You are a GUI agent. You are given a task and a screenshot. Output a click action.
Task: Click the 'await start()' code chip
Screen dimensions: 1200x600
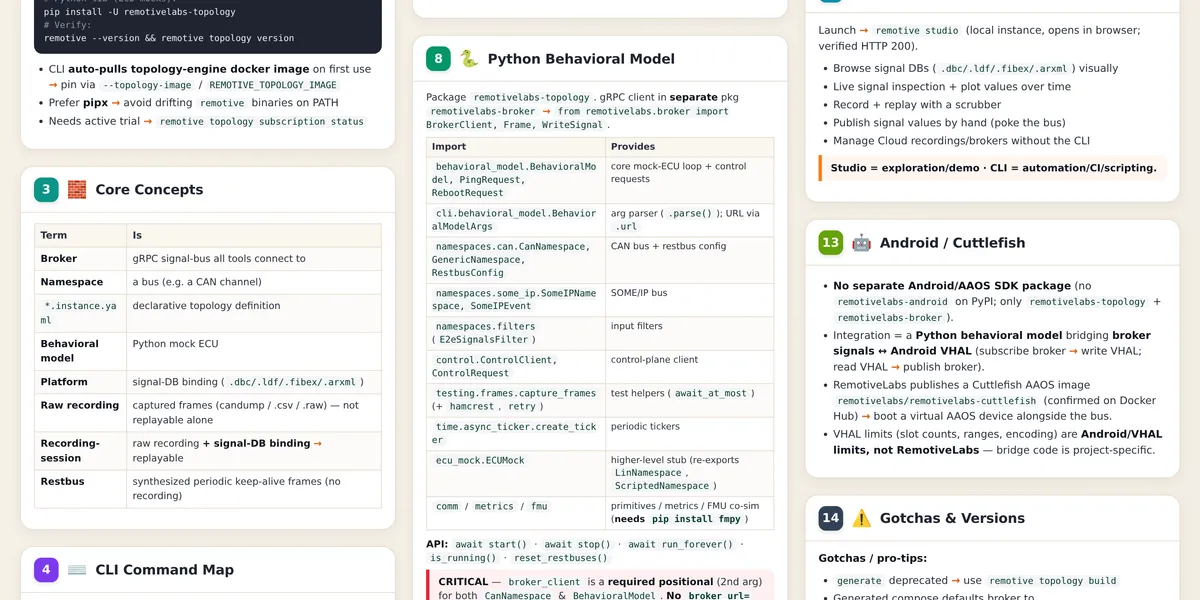(493, 544)
